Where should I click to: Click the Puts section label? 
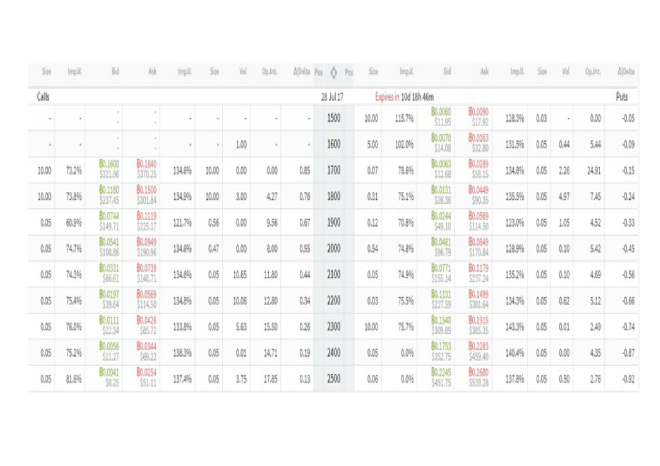(x=621, y=97)
